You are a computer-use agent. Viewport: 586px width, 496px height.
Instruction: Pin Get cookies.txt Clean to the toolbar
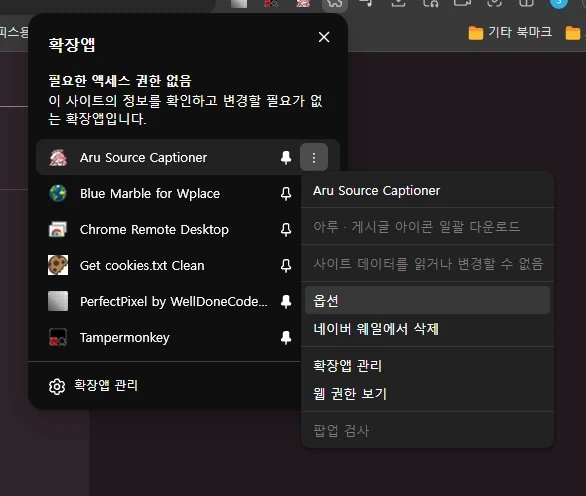click(x=286, y=265)
